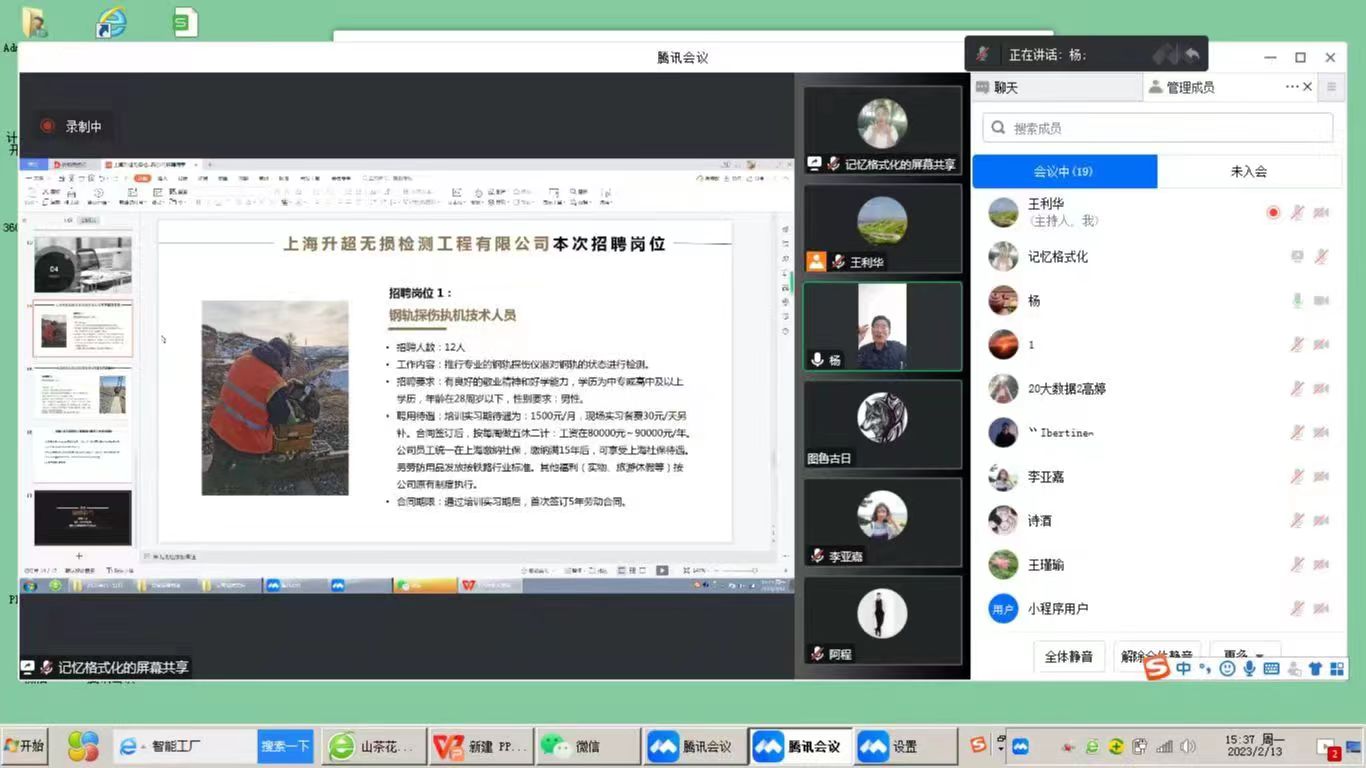Select 杨's video tile

point(882,327)
